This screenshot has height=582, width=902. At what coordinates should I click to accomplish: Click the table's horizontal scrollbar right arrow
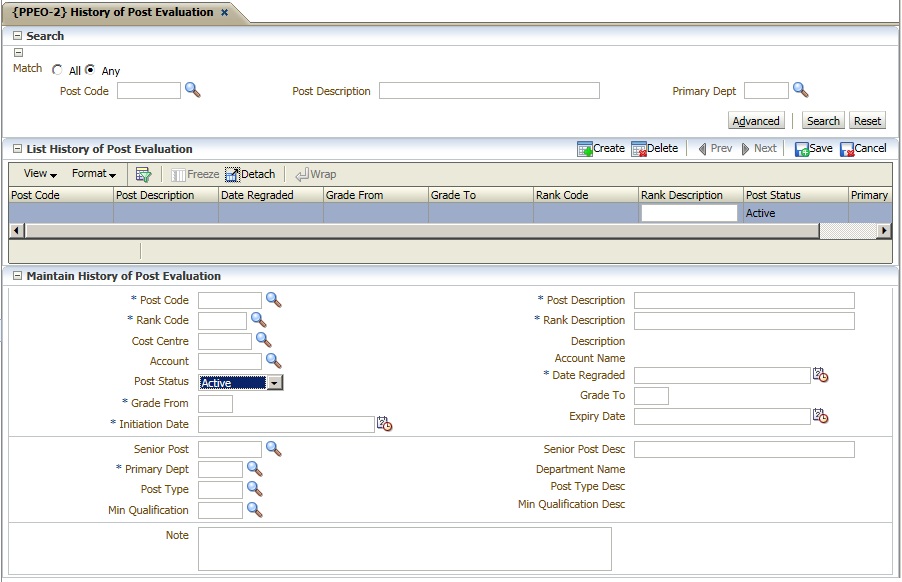point(884,231)
